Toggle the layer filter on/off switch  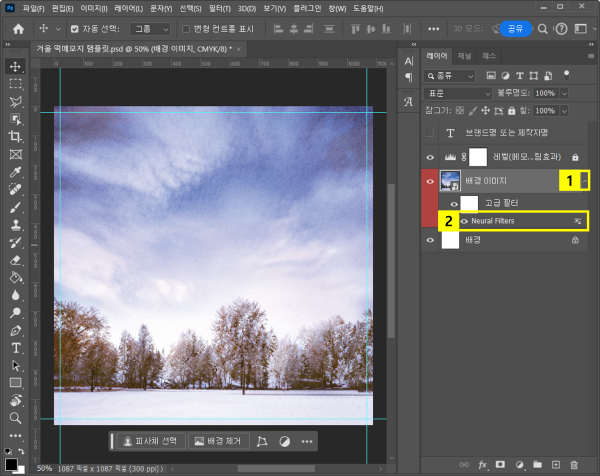[566, 75]
